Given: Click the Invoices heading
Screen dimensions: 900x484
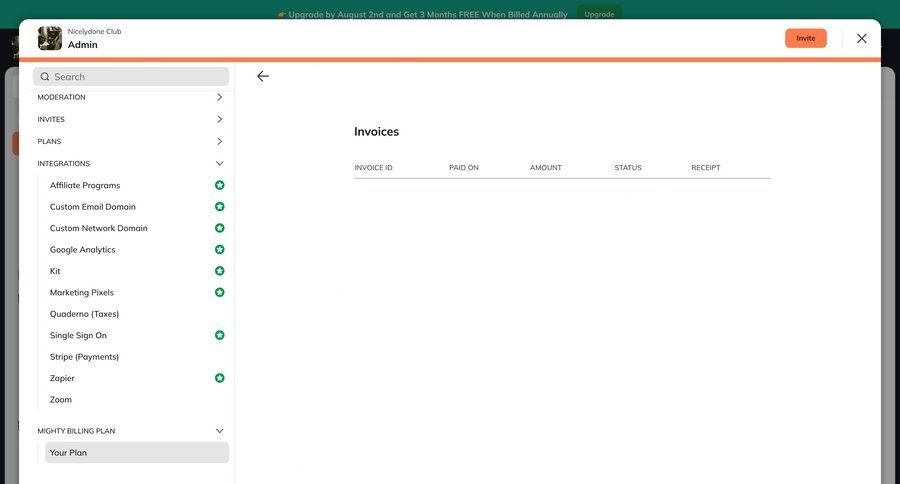Looking at the screenshot, I should coord(377,131).
